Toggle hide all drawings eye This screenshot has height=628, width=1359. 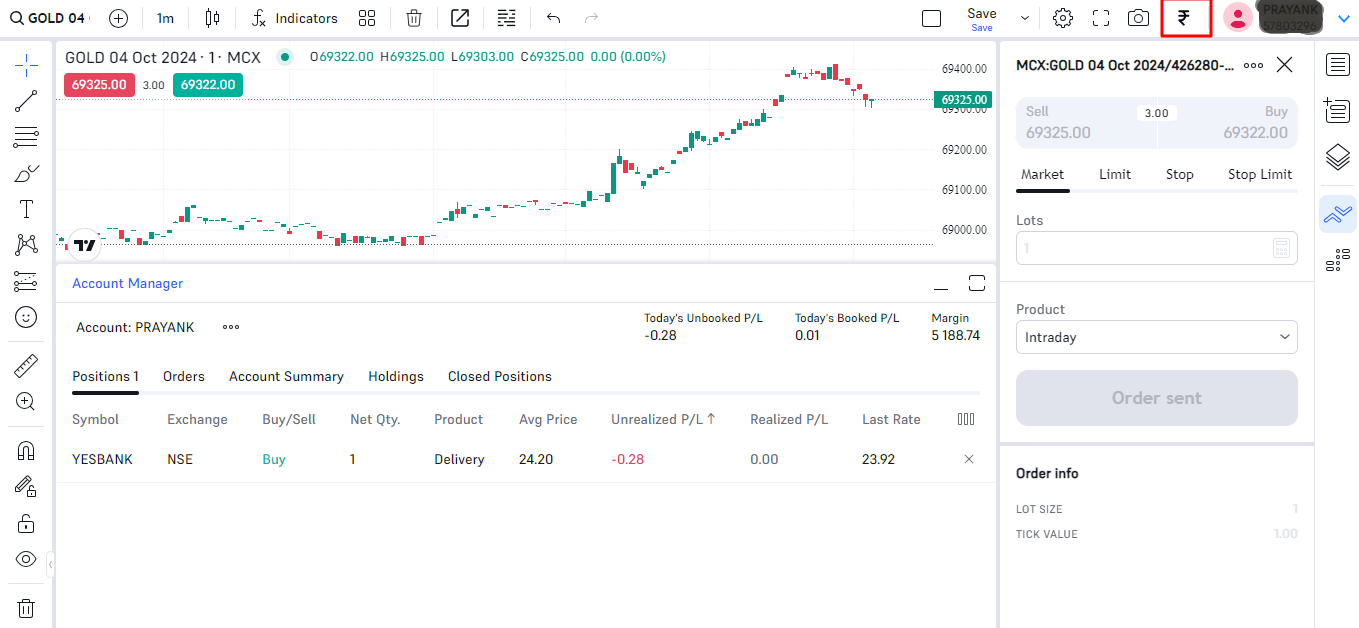pyautogui.click(x=26, y=559)
